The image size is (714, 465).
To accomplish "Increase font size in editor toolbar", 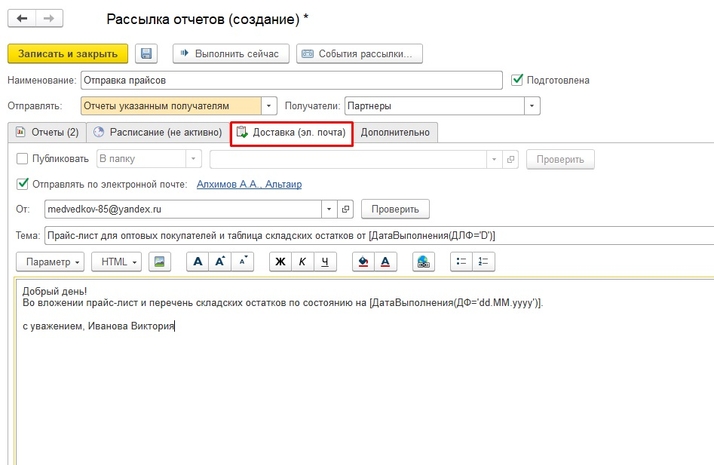I will (x=220, y=262).
